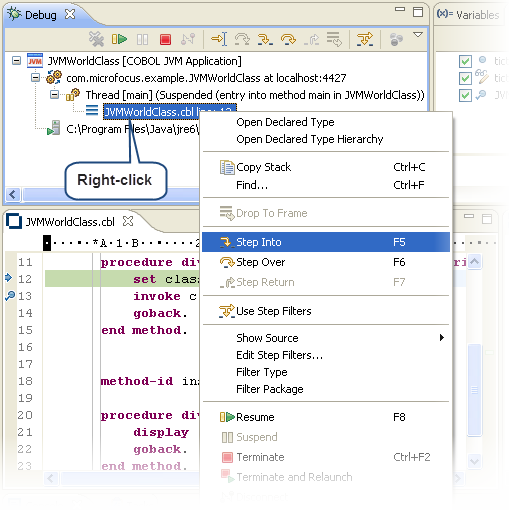Viewport: 510px width, 512px height.
Task: Choose Copy Stack from context menu
Action: point(326,167)
